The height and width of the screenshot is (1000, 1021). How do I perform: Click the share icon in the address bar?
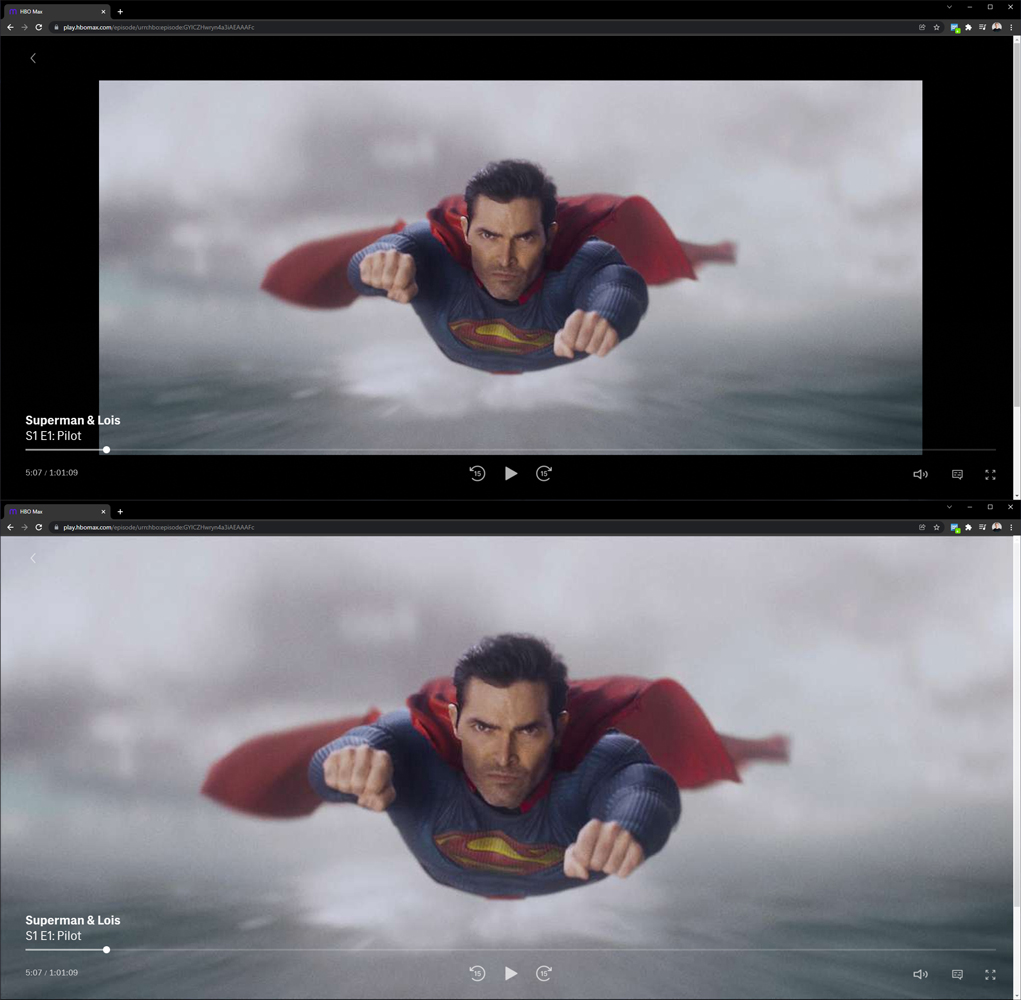click(x=921, y=27)
